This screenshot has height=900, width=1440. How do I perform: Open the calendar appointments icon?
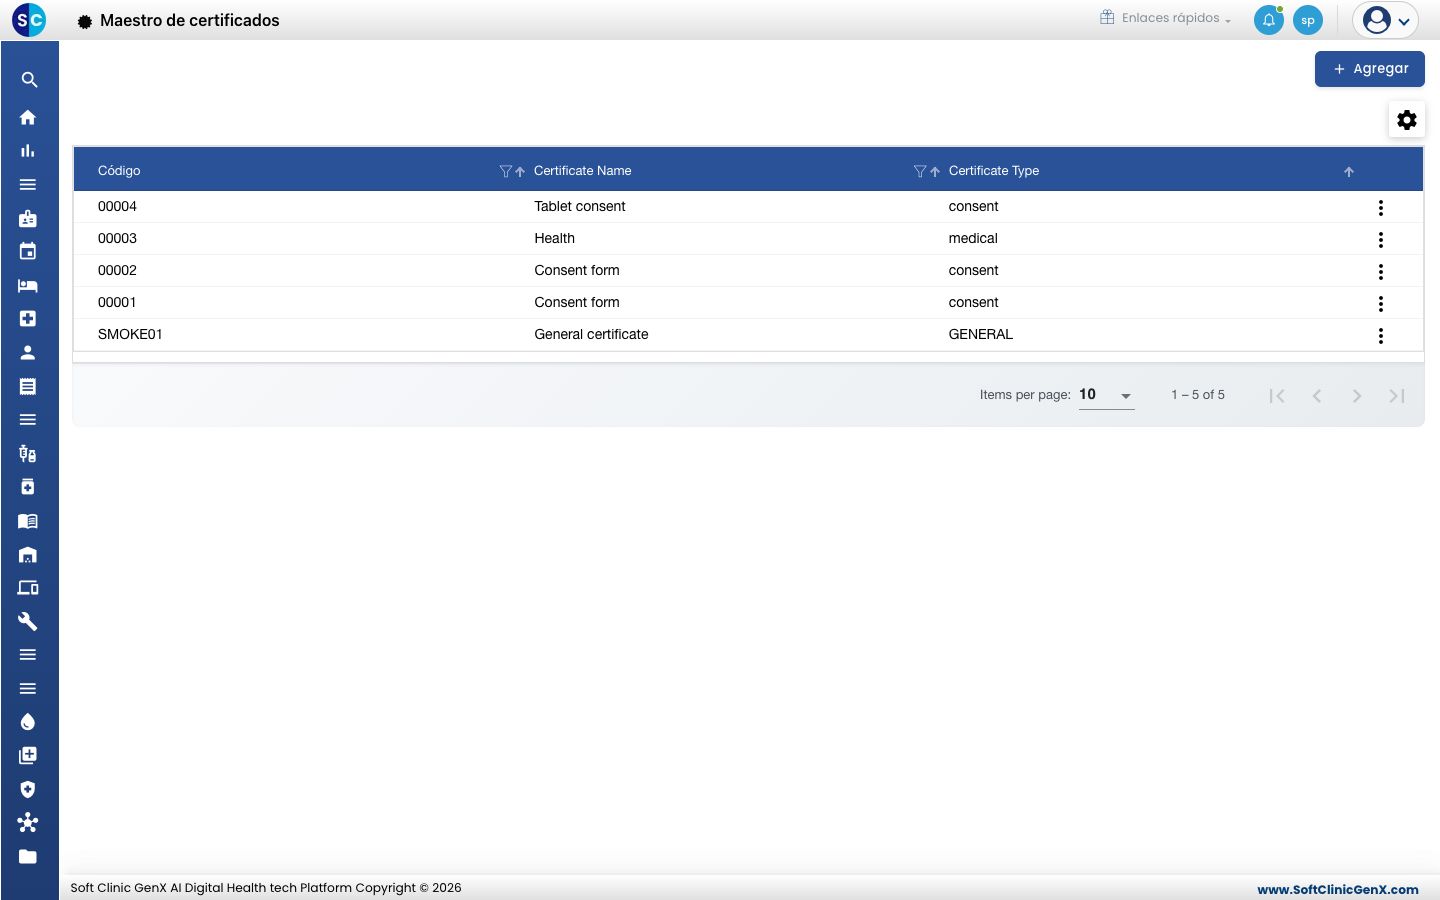click(28, 251)
